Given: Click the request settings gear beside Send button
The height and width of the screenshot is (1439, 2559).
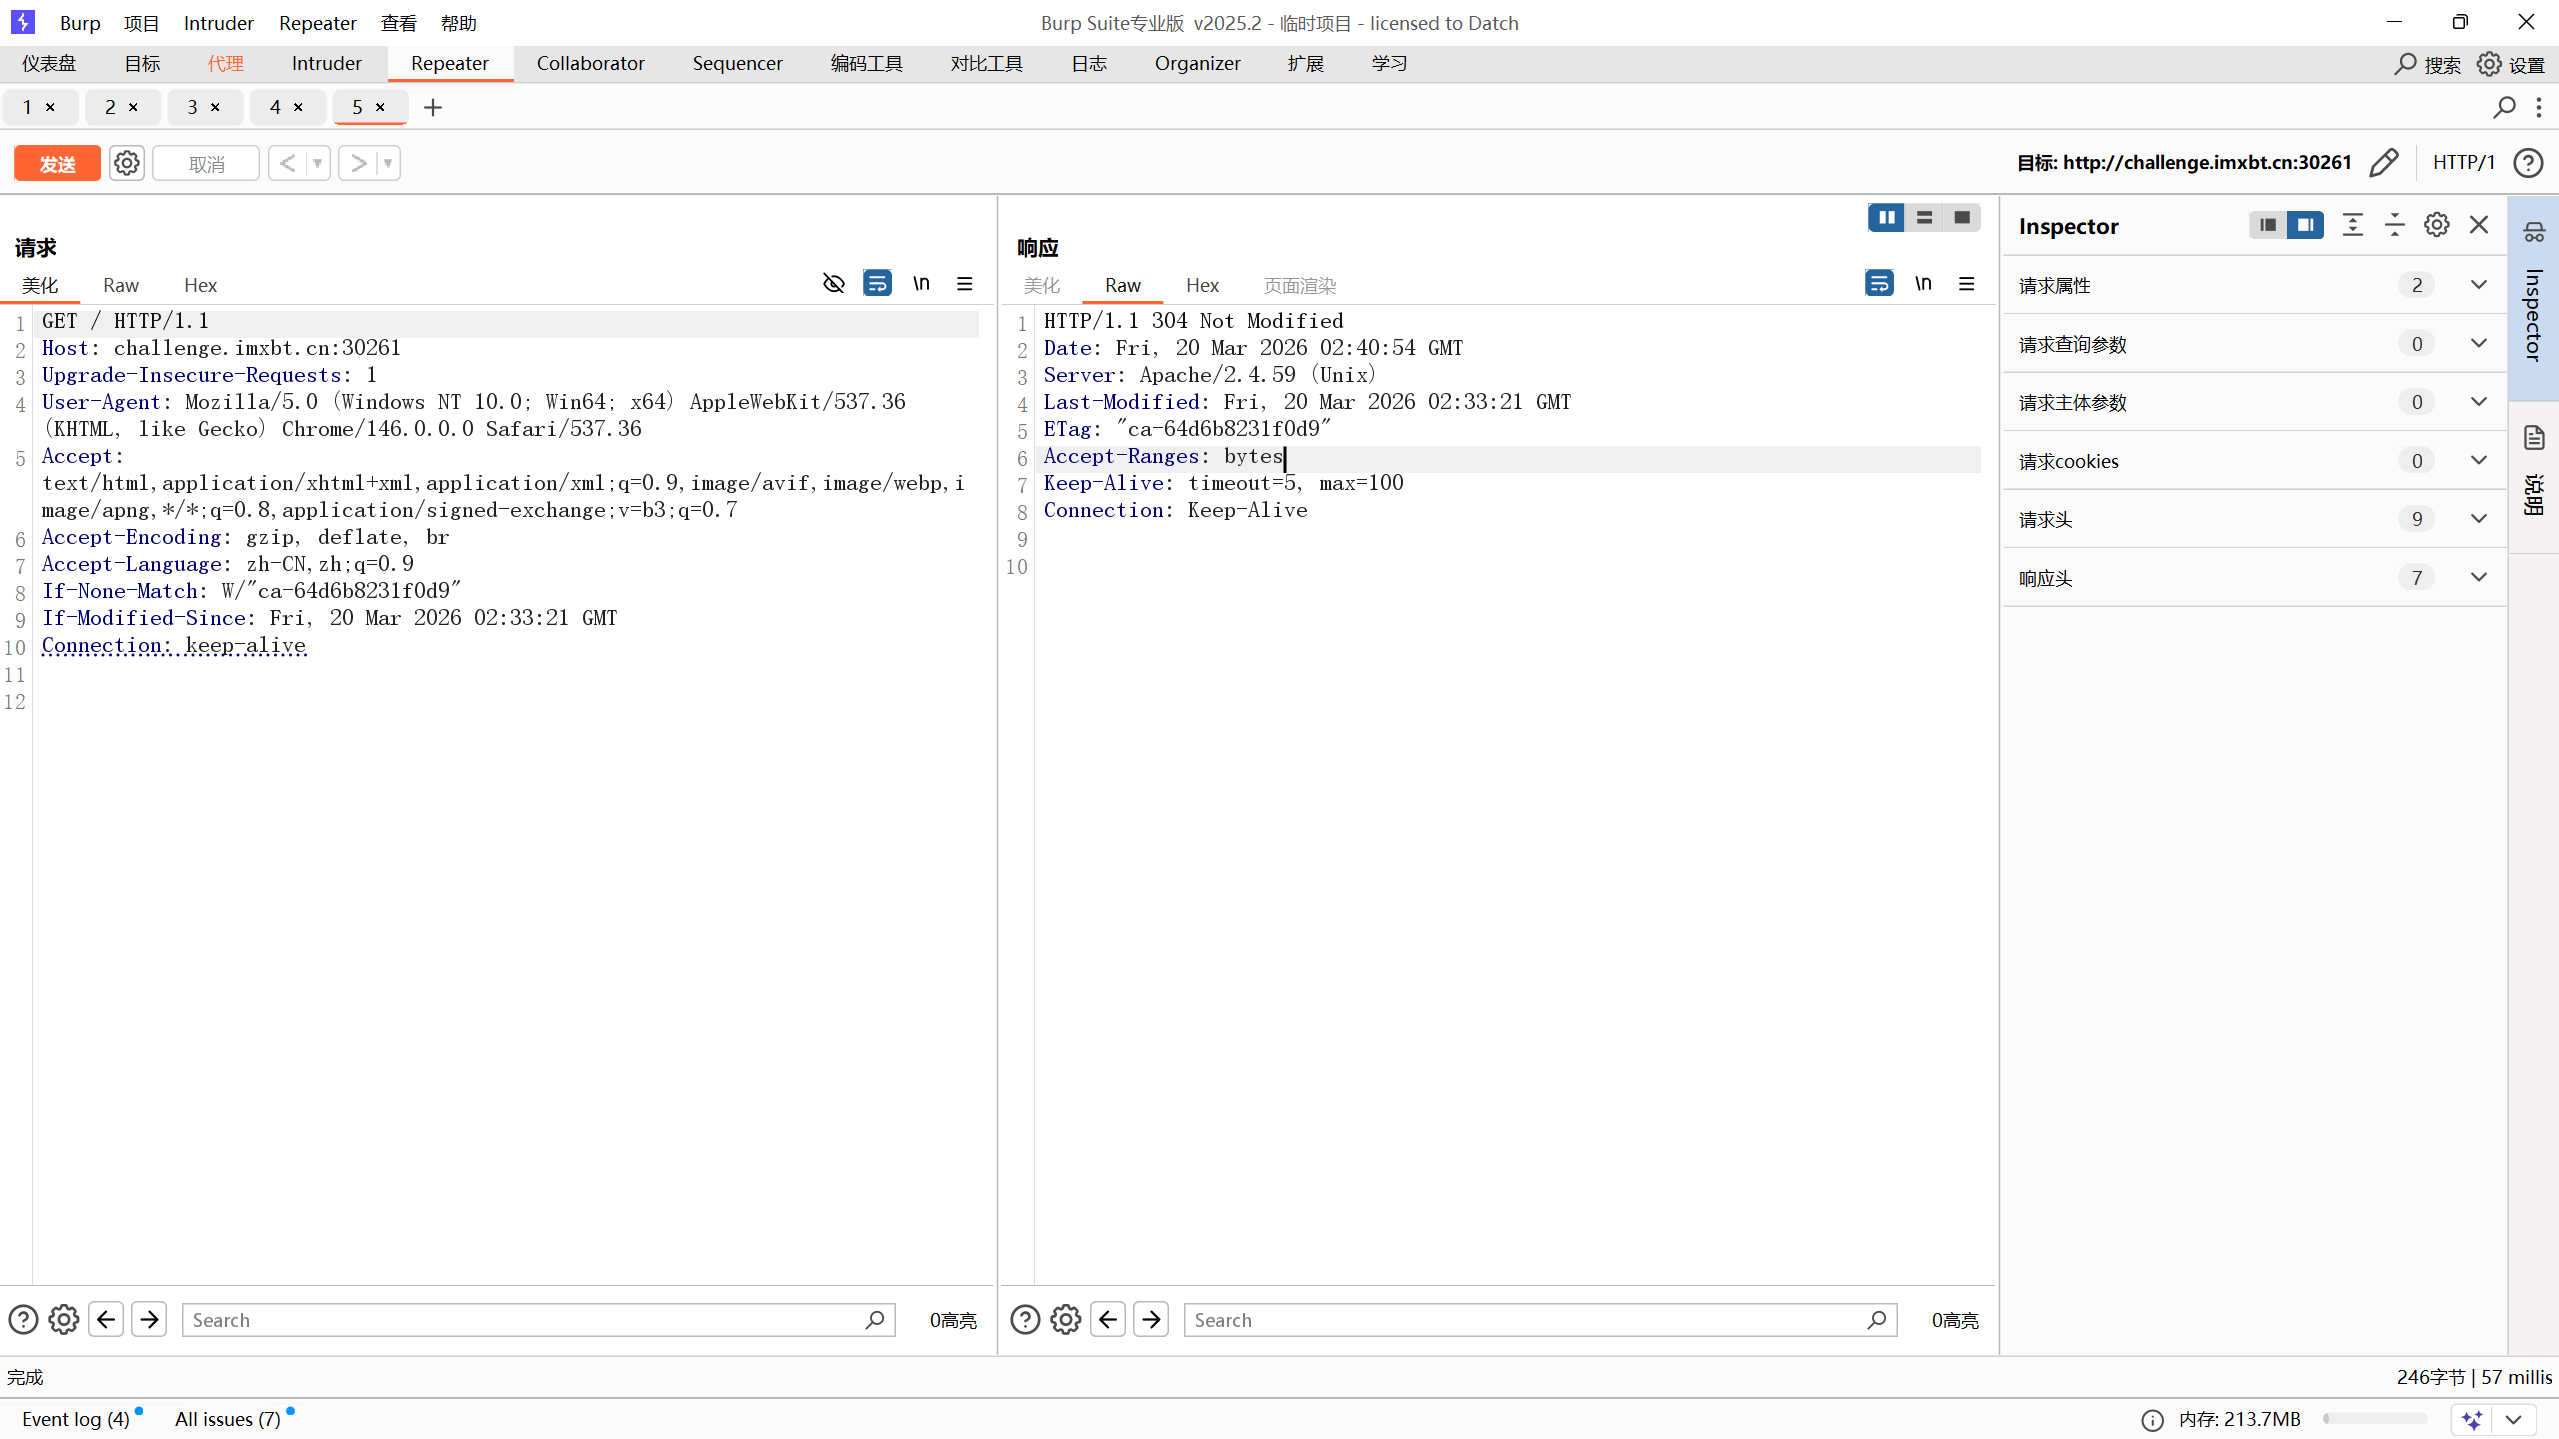Looking at the screenshot, I should (126, 163).
